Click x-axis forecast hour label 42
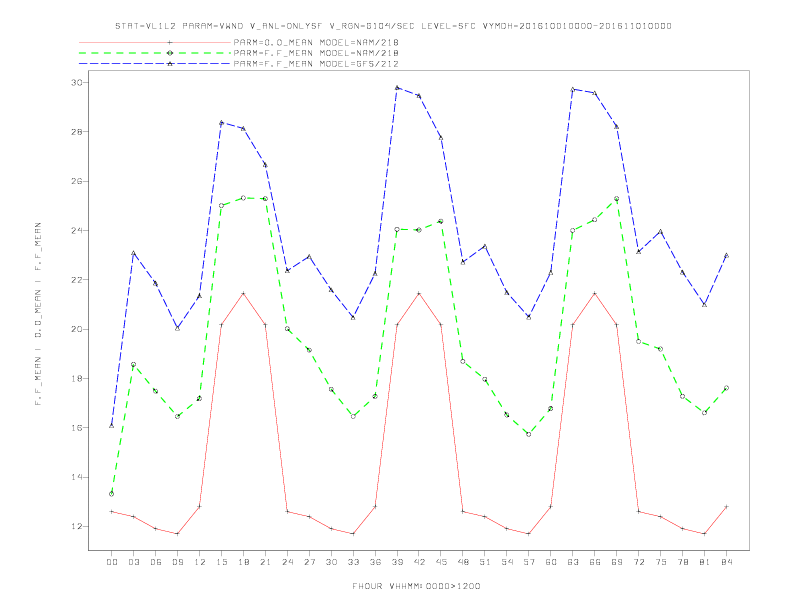 (x=419, y=562)
